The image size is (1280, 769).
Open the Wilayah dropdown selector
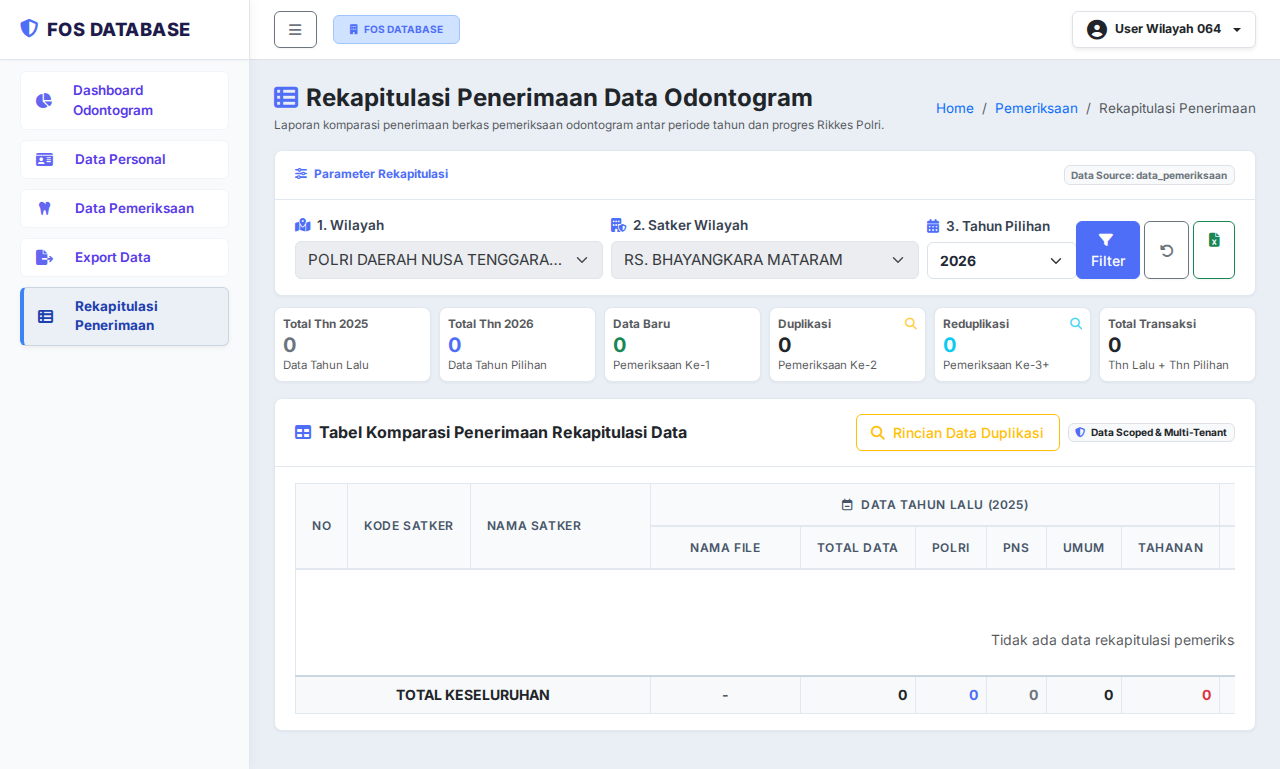(x=449, y=260)
